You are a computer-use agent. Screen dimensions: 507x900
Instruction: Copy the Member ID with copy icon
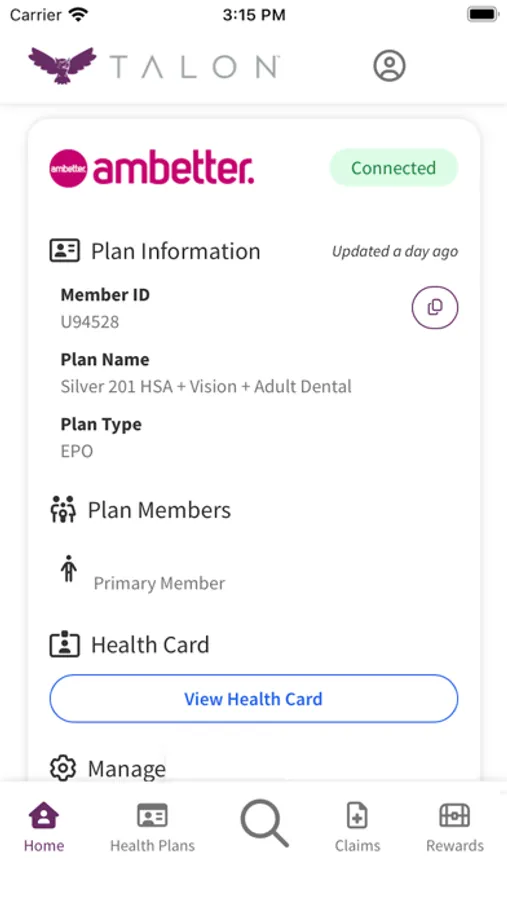[x=435, y=308]
